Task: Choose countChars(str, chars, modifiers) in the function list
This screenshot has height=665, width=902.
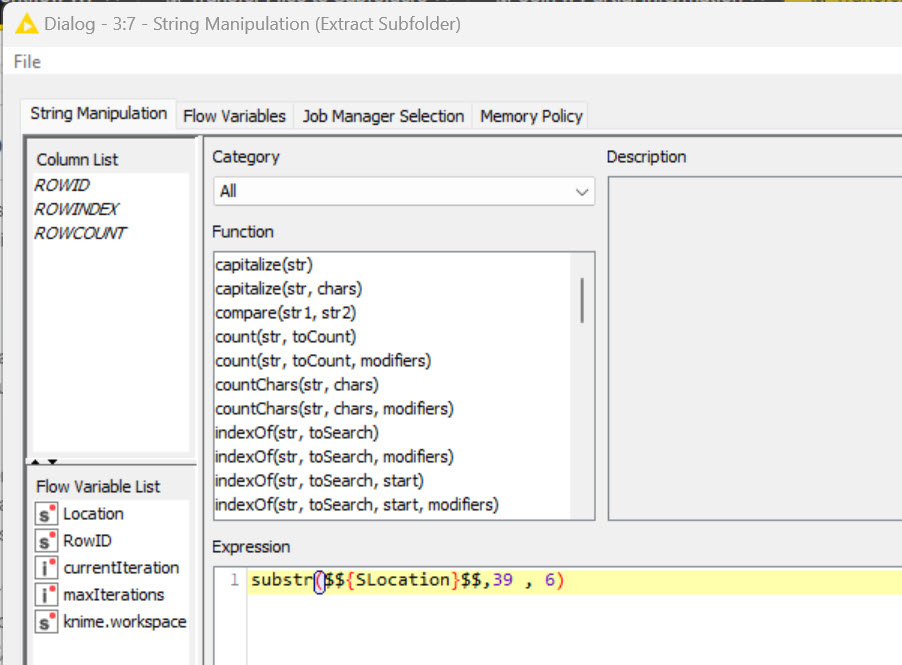Action: (334, 409)
